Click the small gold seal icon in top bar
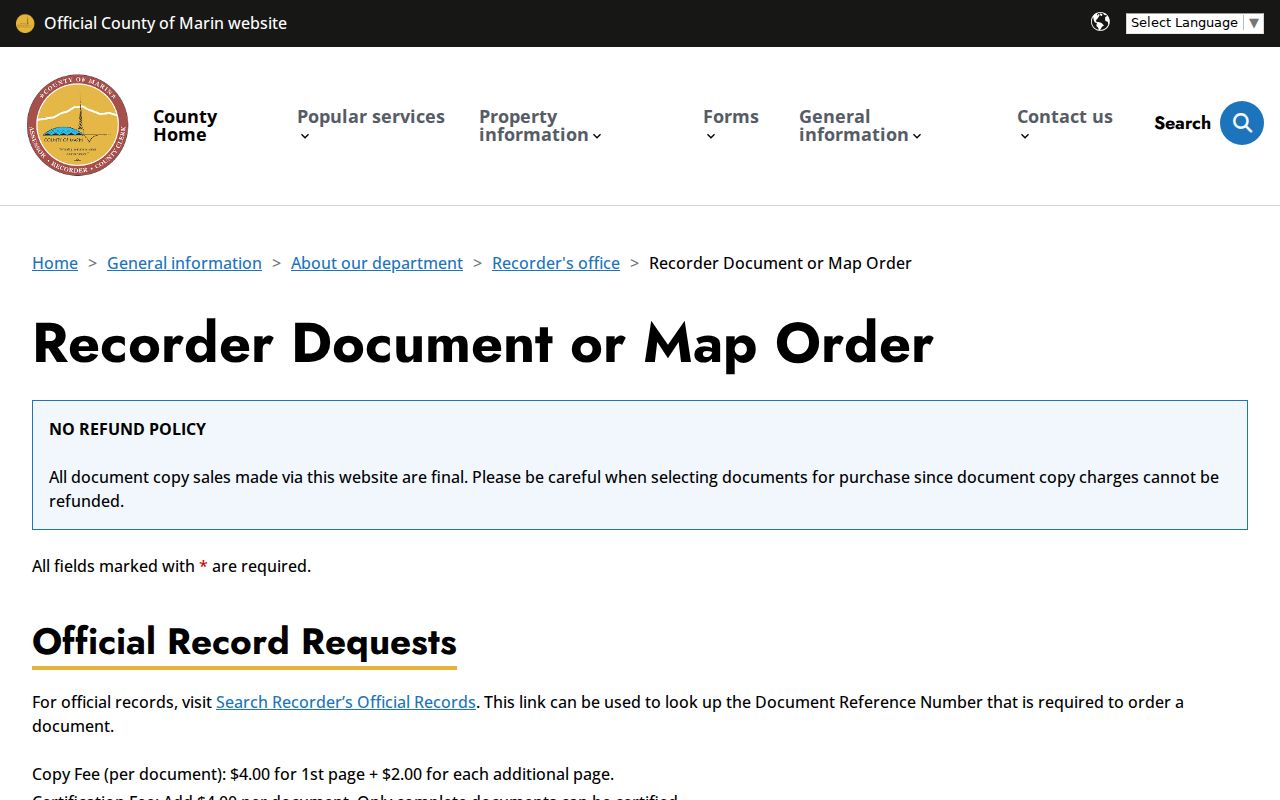Viewport: 1280px width, 800px height. tap(25, 23)
